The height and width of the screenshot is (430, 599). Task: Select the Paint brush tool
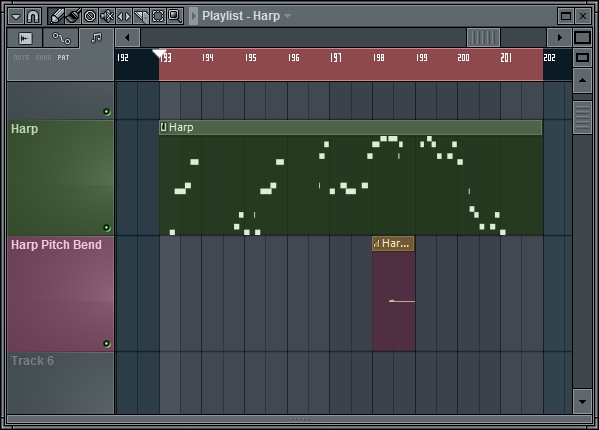click(73, 16)
